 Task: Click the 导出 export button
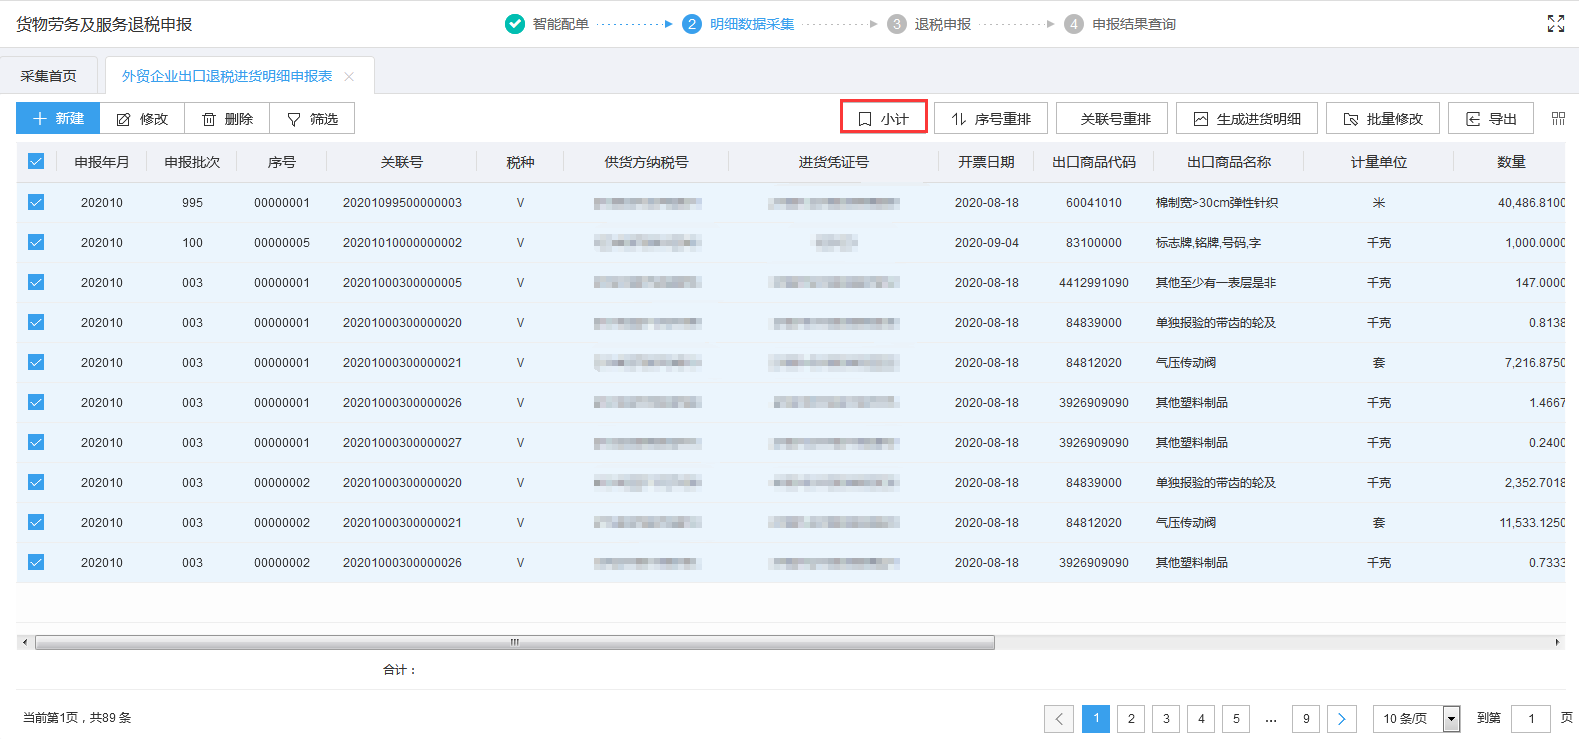point(1491,118)
